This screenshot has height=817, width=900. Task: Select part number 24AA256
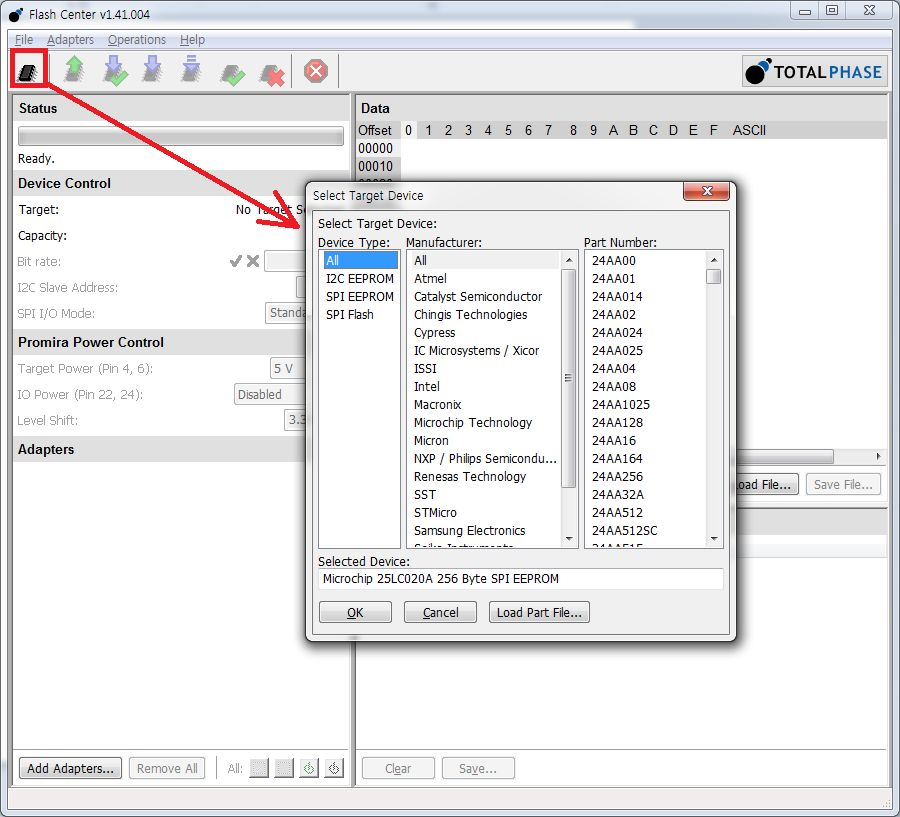647,477
